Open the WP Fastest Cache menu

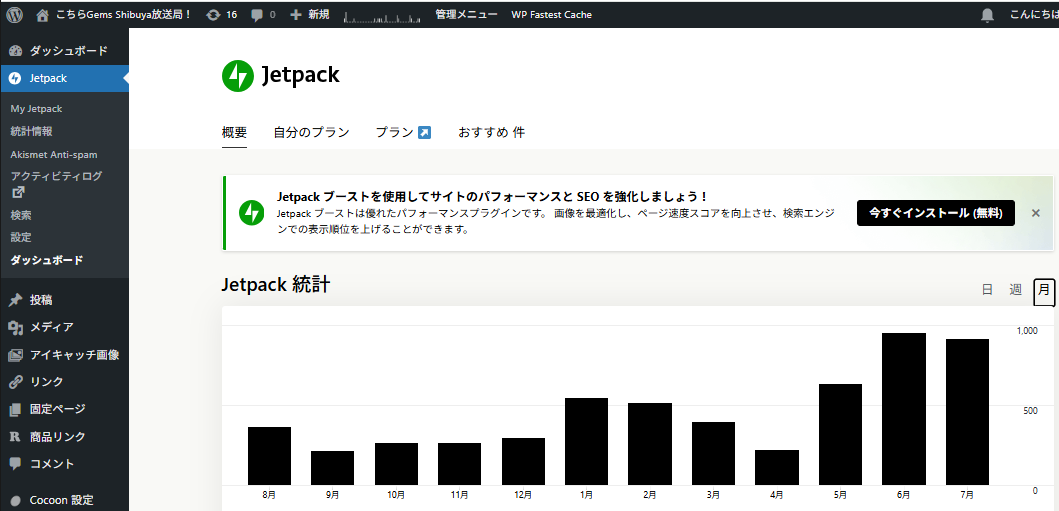point(552,14)
